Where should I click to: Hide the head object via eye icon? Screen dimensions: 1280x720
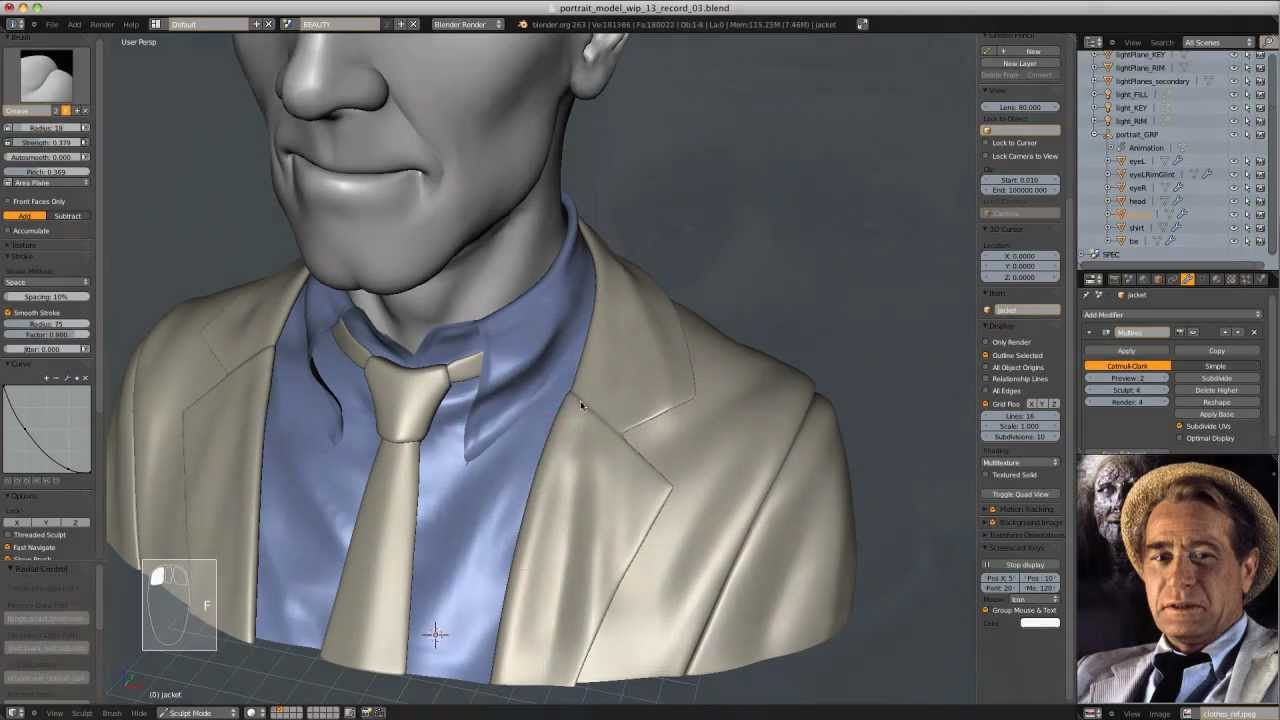[1234, 201]
